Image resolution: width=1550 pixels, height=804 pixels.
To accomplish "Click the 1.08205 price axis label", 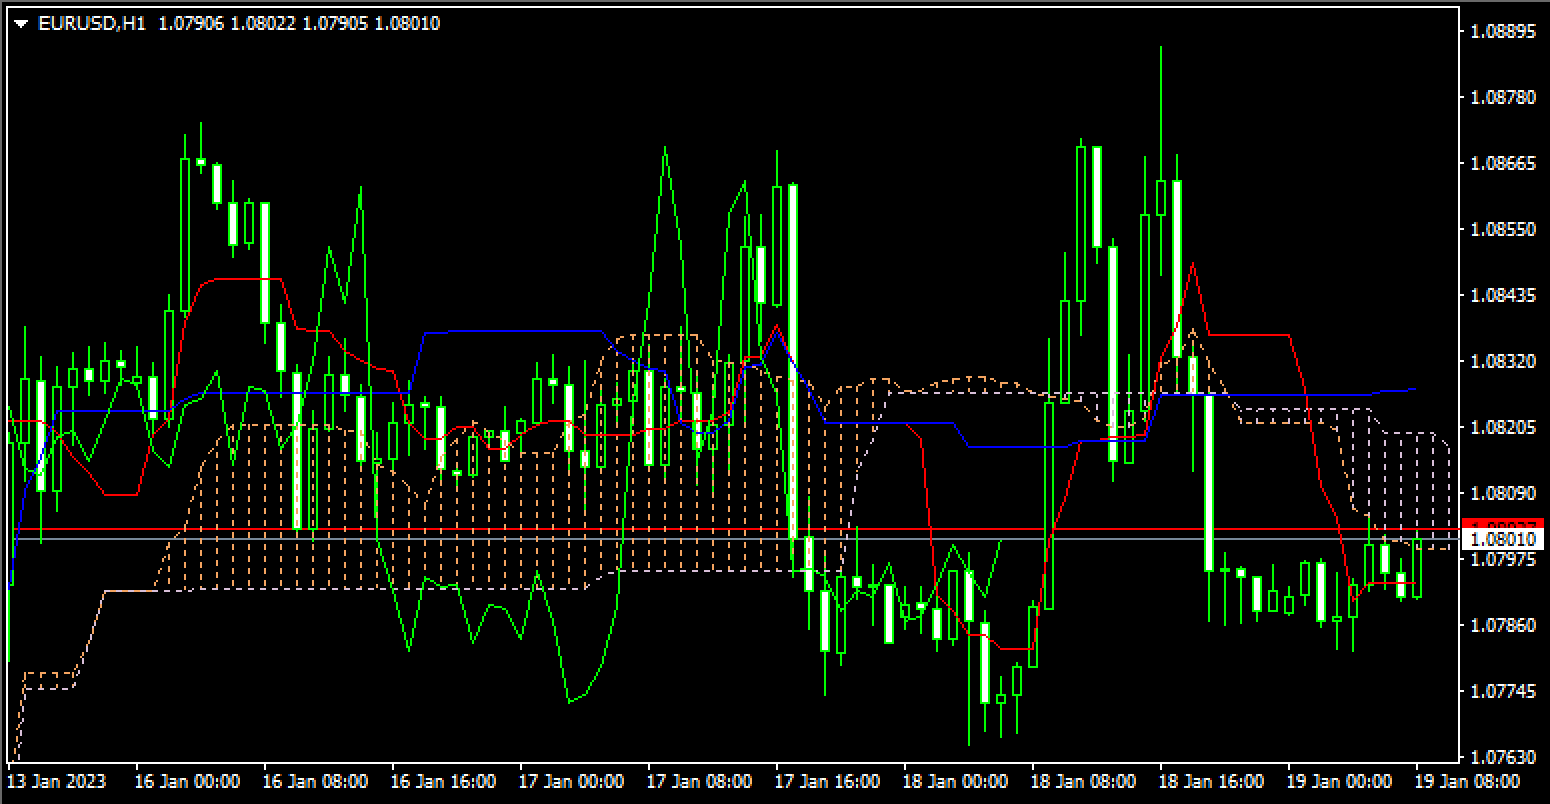I will [x=1502, y=427].
